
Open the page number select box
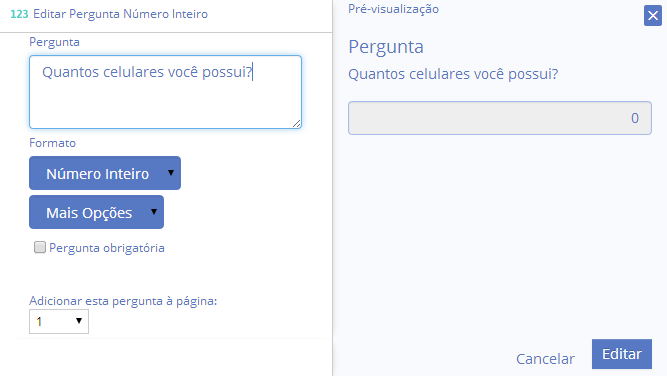point(59,322)
